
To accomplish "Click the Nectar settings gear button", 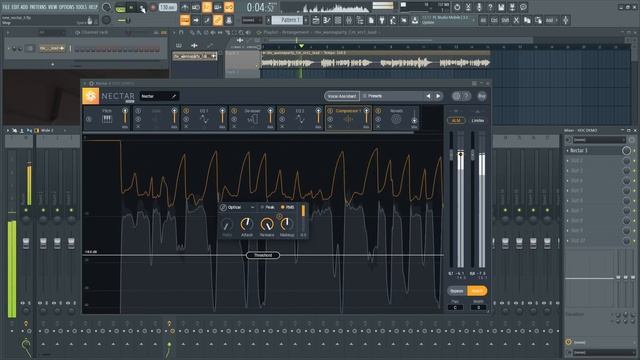I will [x=456, y=96].
